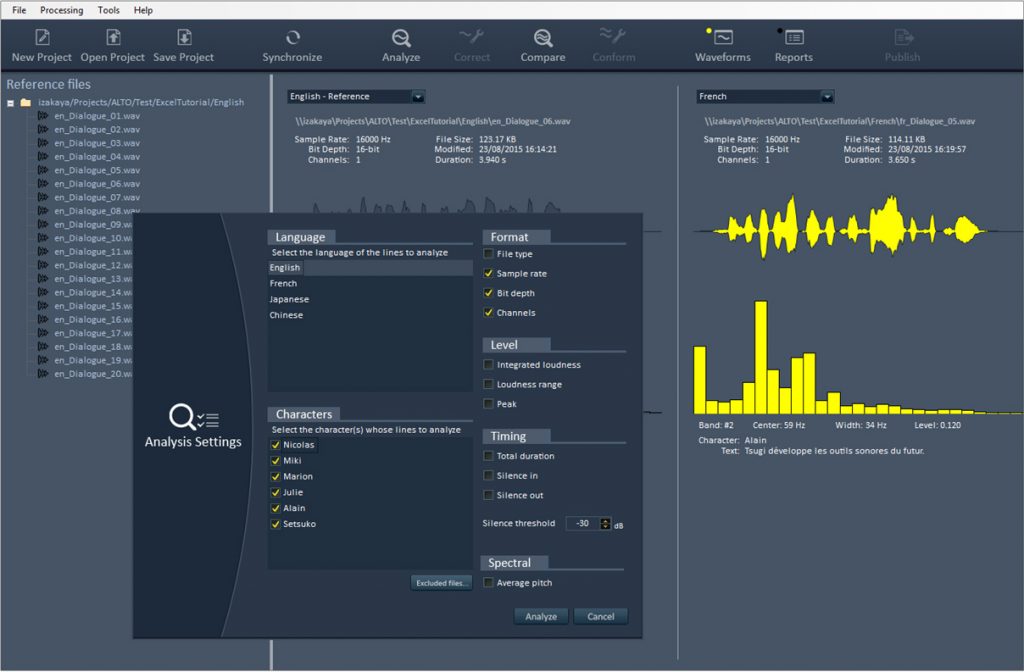
Task: Click the Excluded files... button
Action: click(x=441, y=582)
